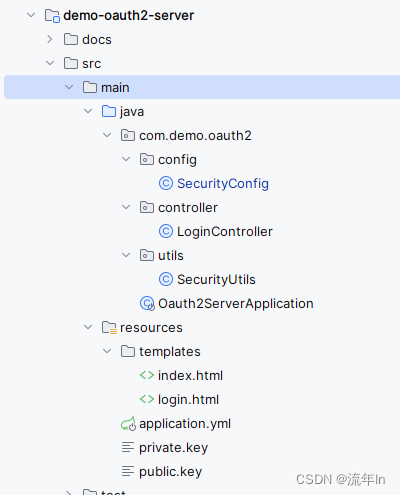Collapse the com.demo.oauth2 package

tap(107, 135)
